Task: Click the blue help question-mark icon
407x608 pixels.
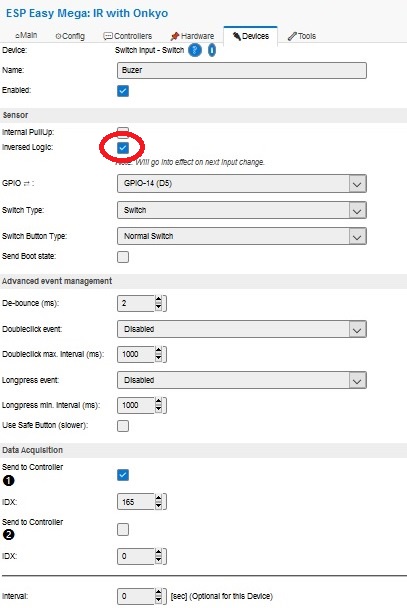Action: [195, 50]
